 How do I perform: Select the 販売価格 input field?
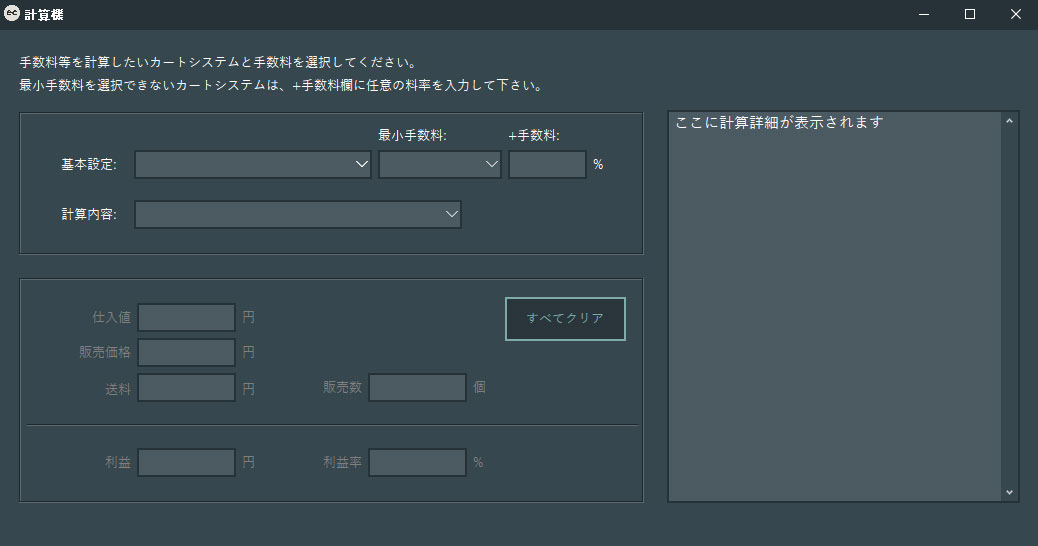186,352
